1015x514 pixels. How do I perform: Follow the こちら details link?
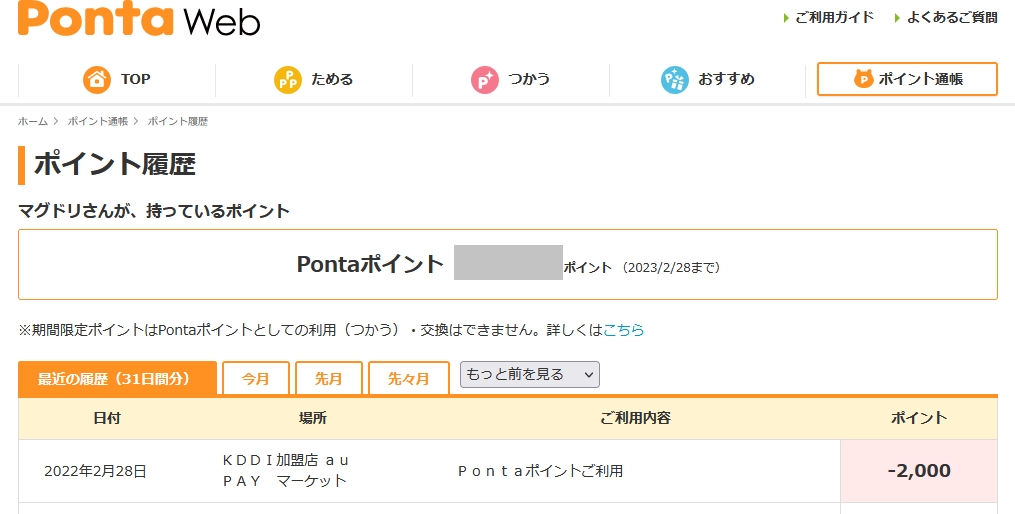click(623, 329)
